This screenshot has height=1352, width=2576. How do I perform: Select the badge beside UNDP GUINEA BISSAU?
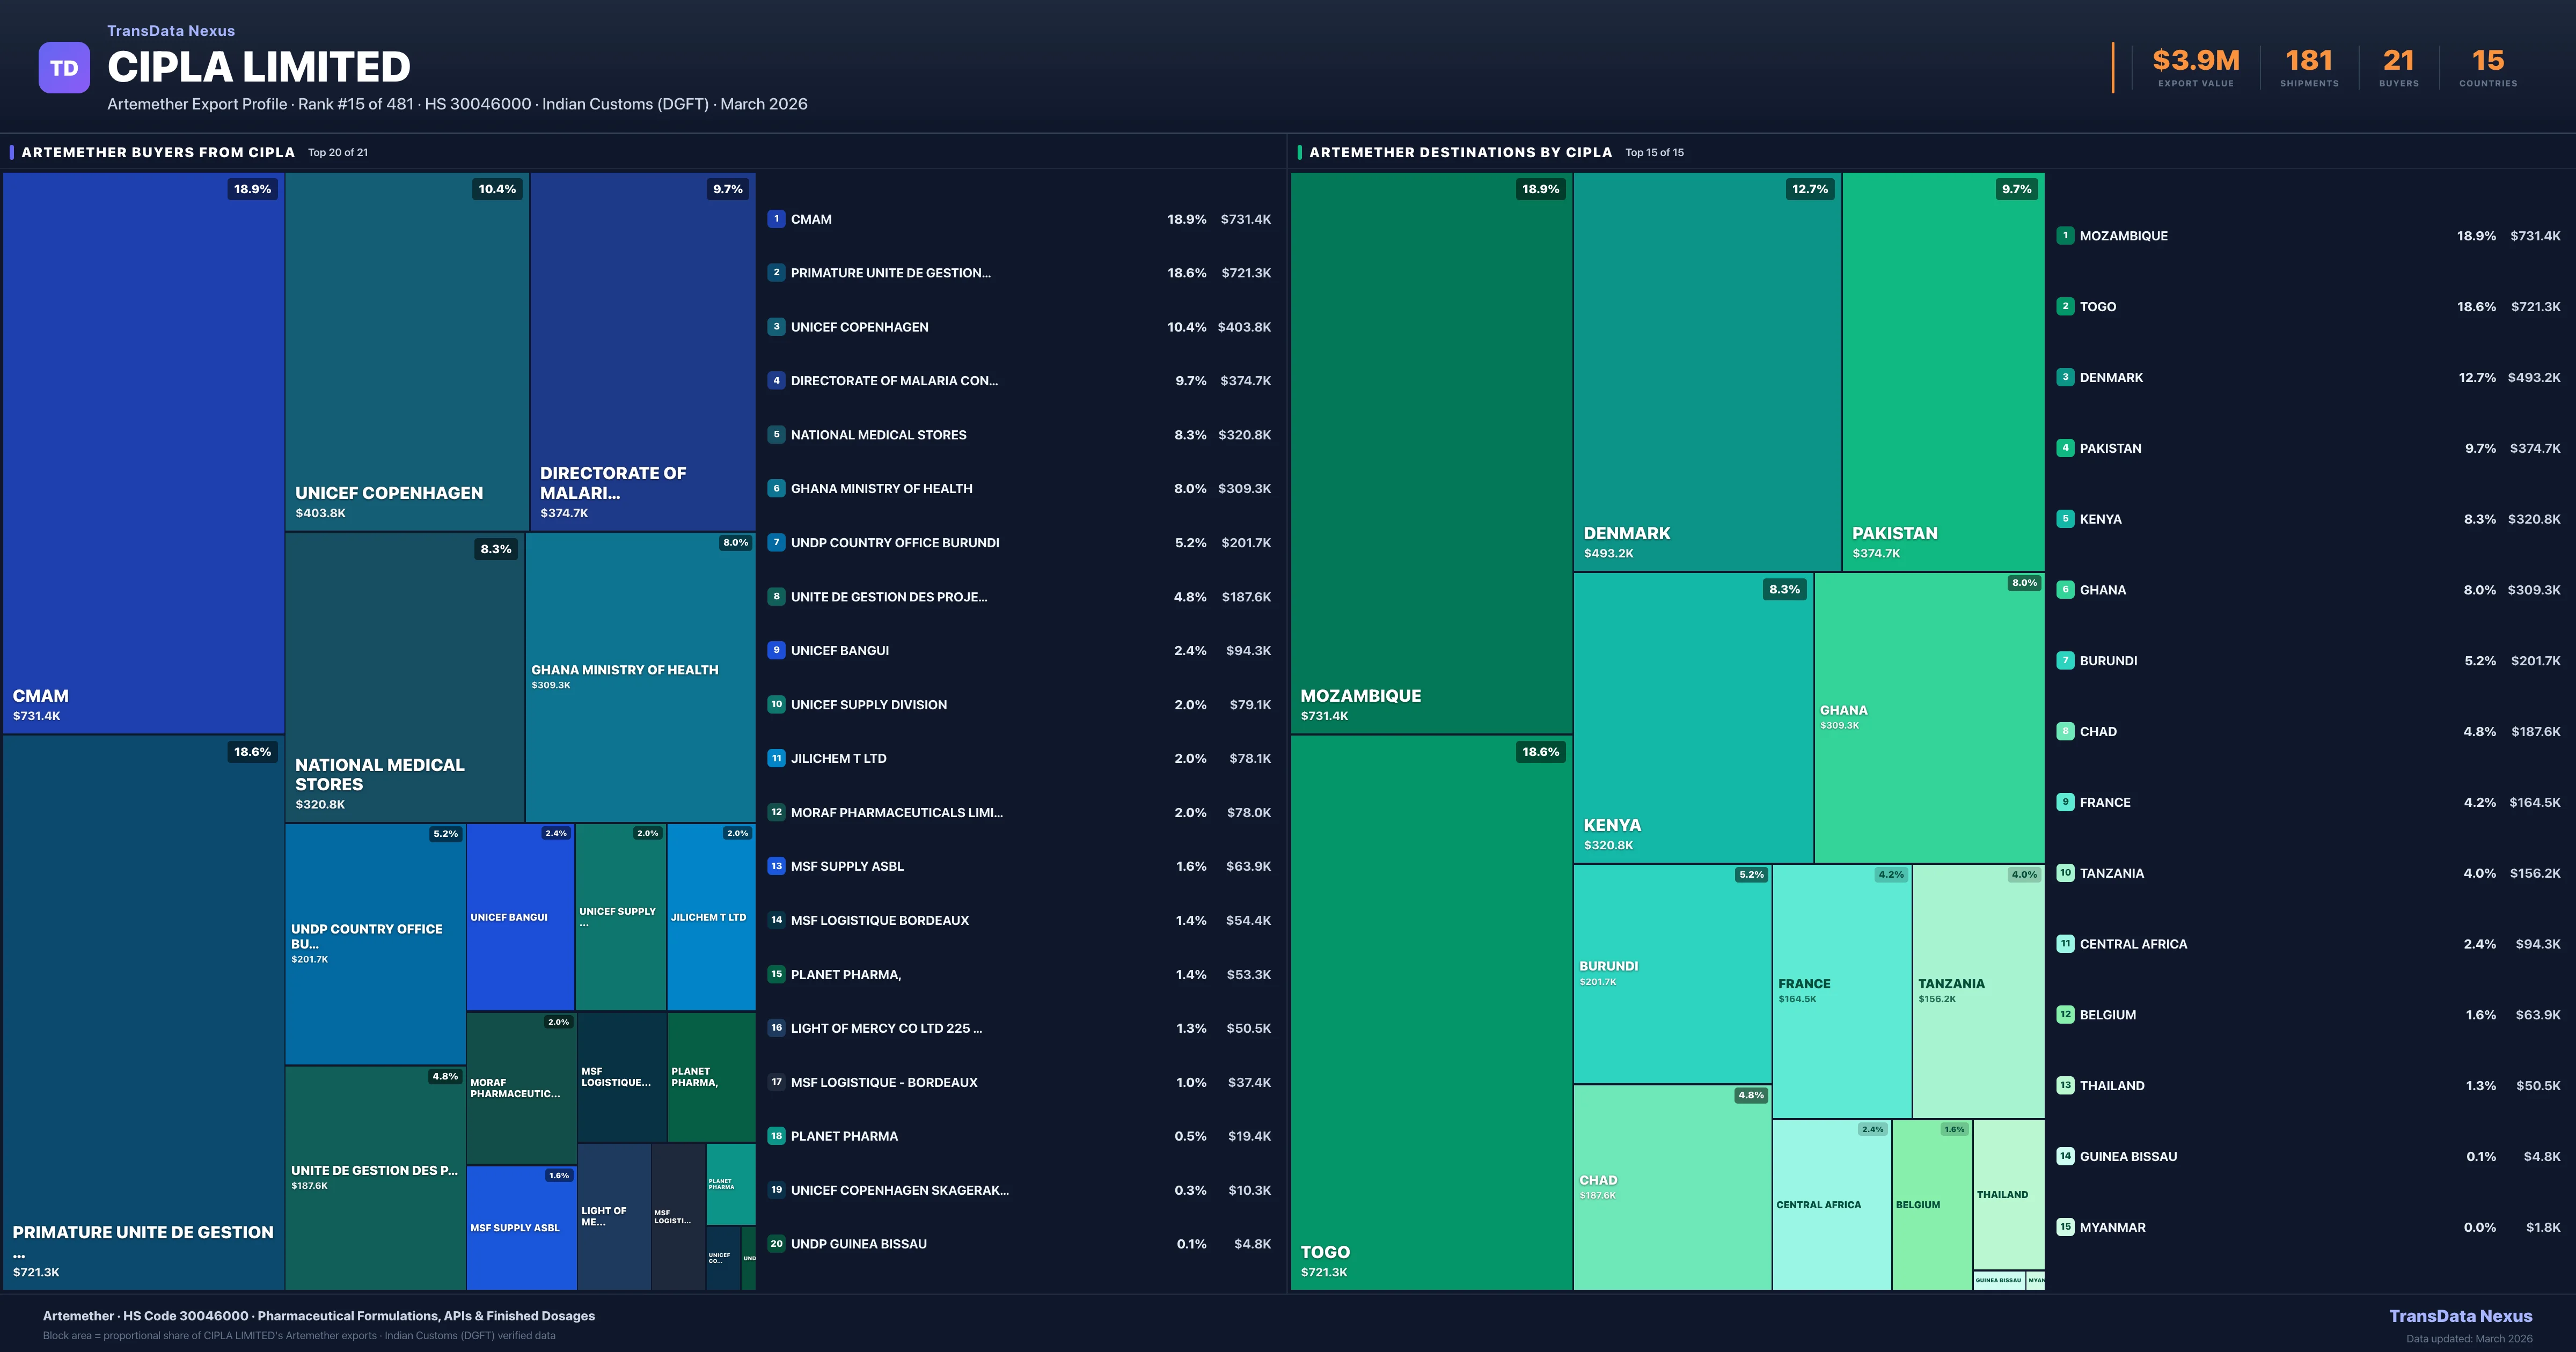[776, 1243]
